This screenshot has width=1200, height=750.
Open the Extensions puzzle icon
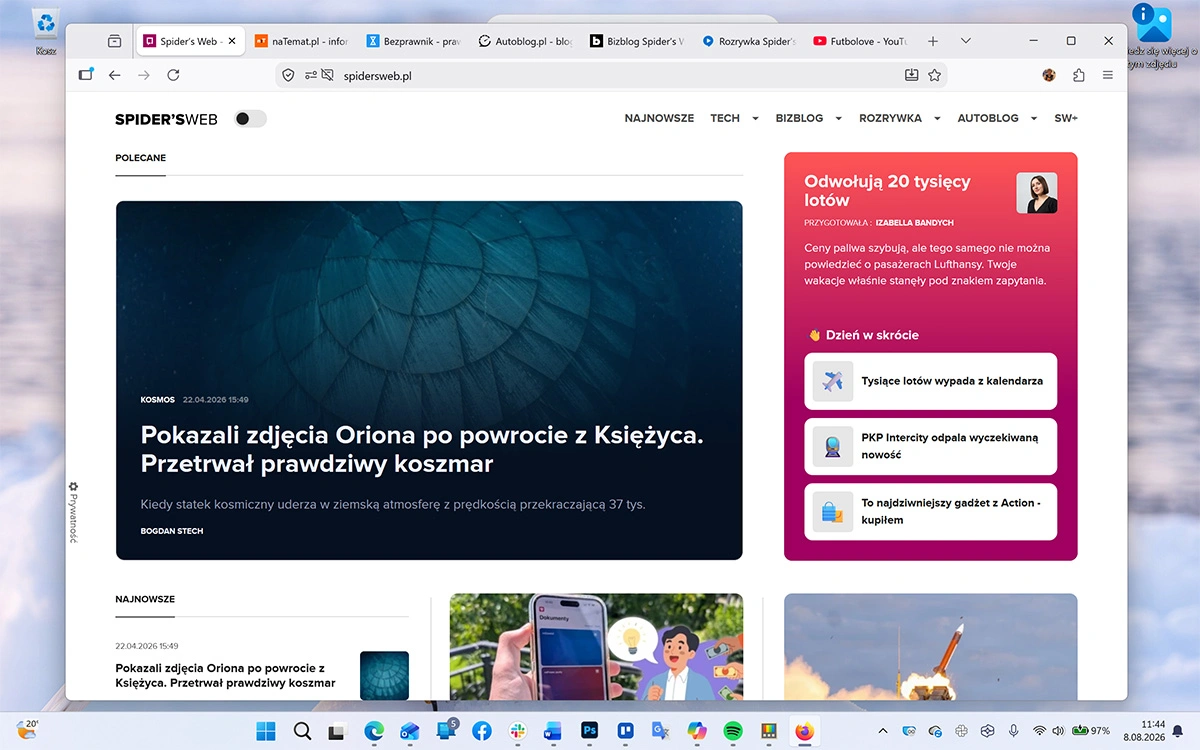pyautogui.click(x=1078, y=75)
